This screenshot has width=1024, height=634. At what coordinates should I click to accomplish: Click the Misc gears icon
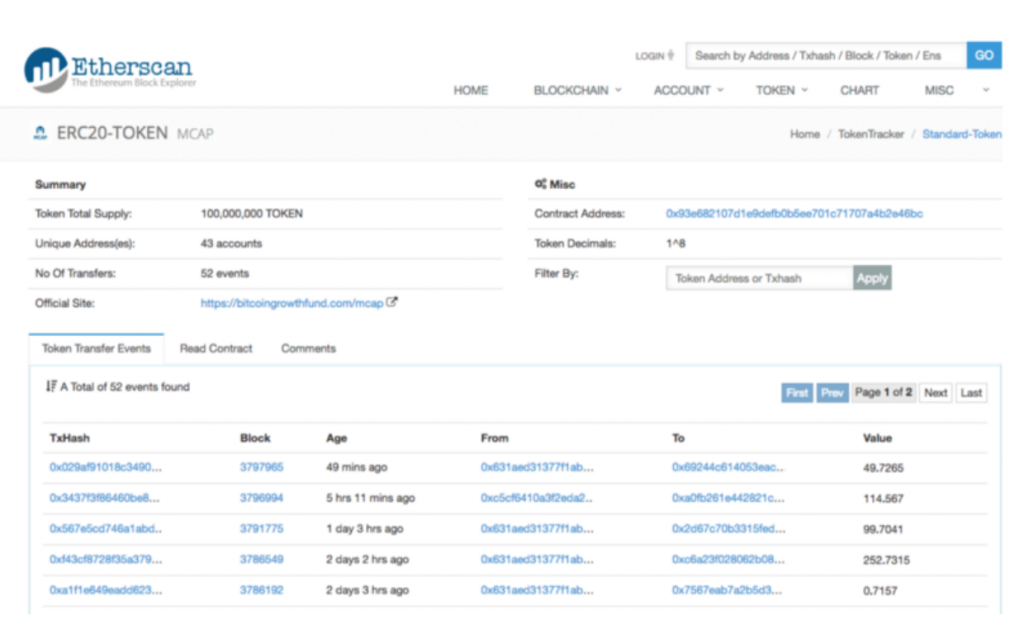click(540, 184)
